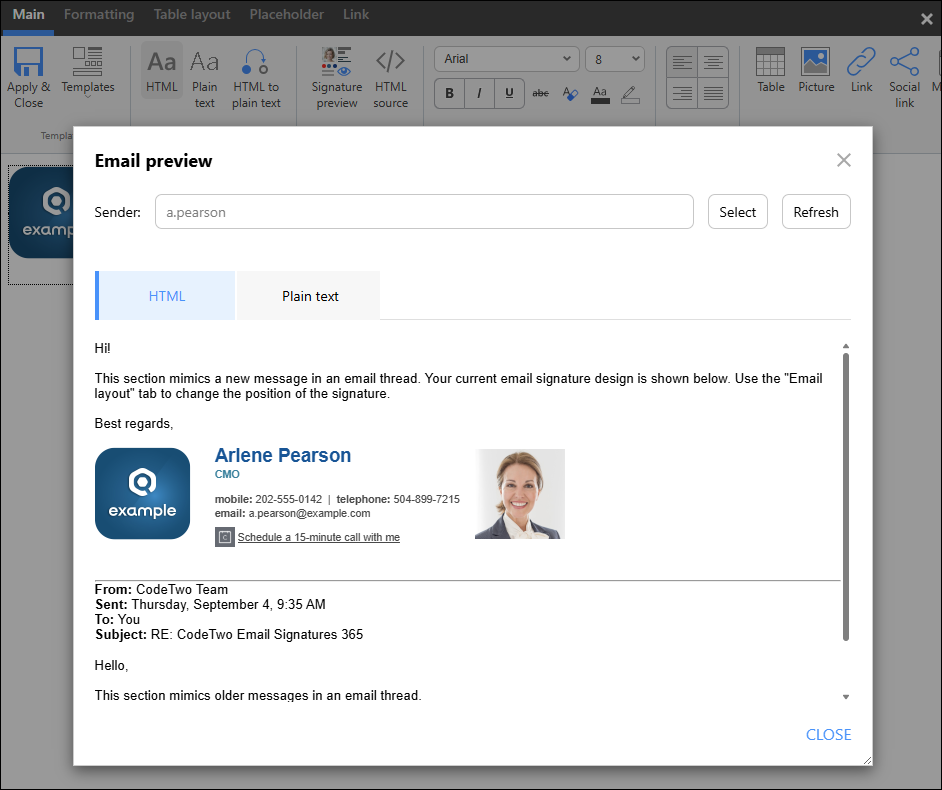Click the Schedule a 15-minute call link
This screenshot has width=942, height=790.
point(318,537)
